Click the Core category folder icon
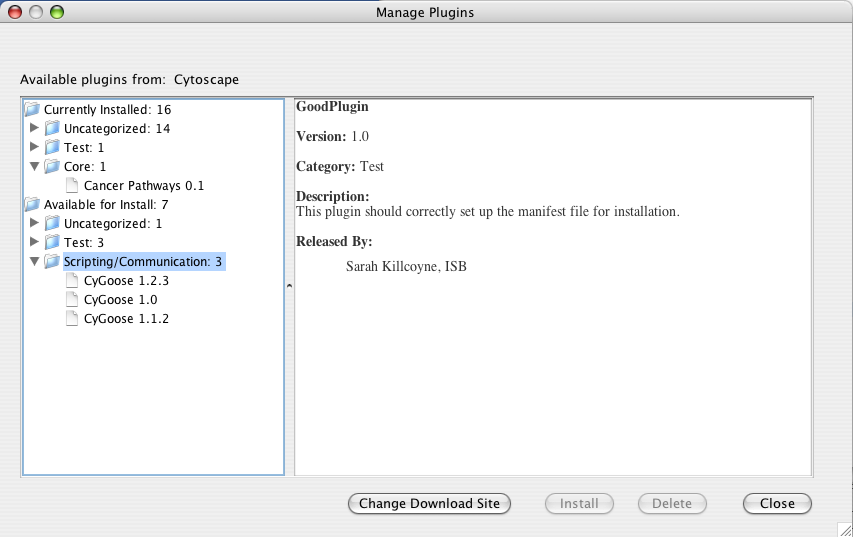The height and width of the screenshot is (537, 853). coord(52,166)
